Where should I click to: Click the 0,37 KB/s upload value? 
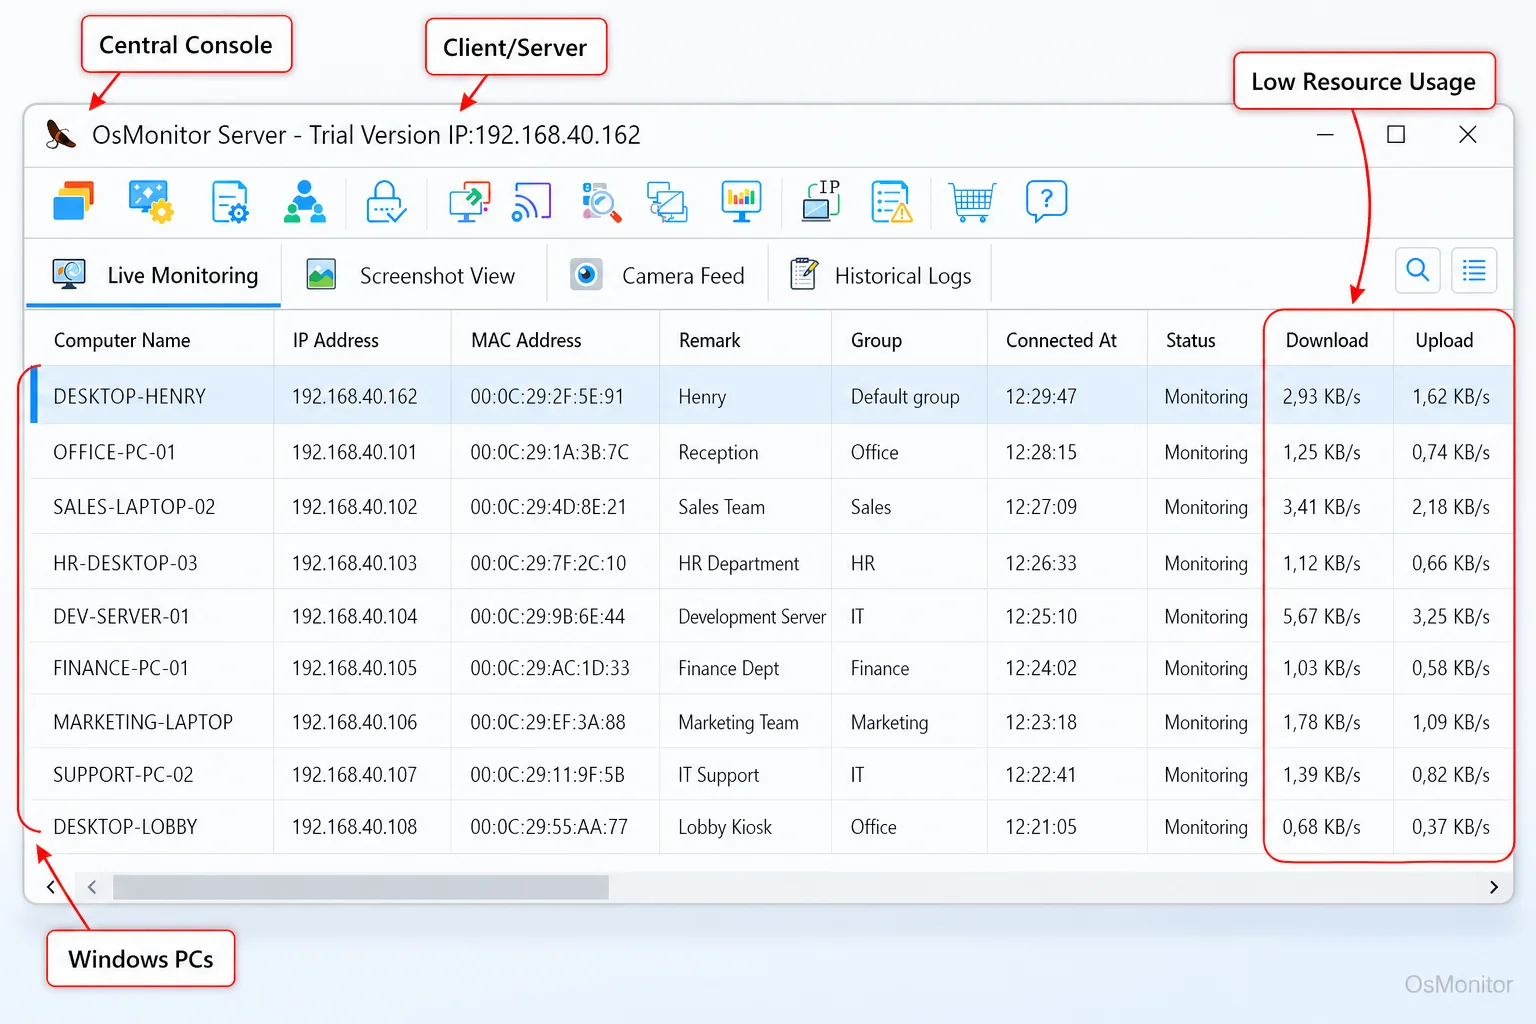click(1451, 827)
